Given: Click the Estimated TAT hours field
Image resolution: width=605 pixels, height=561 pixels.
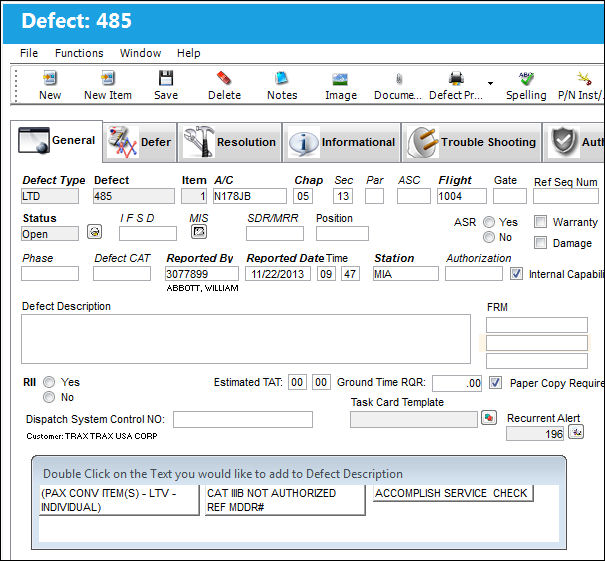Looking at the screenshot, I should 297,382.
